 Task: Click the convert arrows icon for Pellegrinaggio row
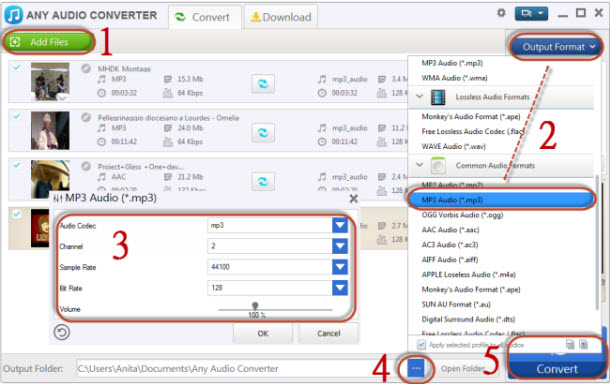[x=263, y=133]
